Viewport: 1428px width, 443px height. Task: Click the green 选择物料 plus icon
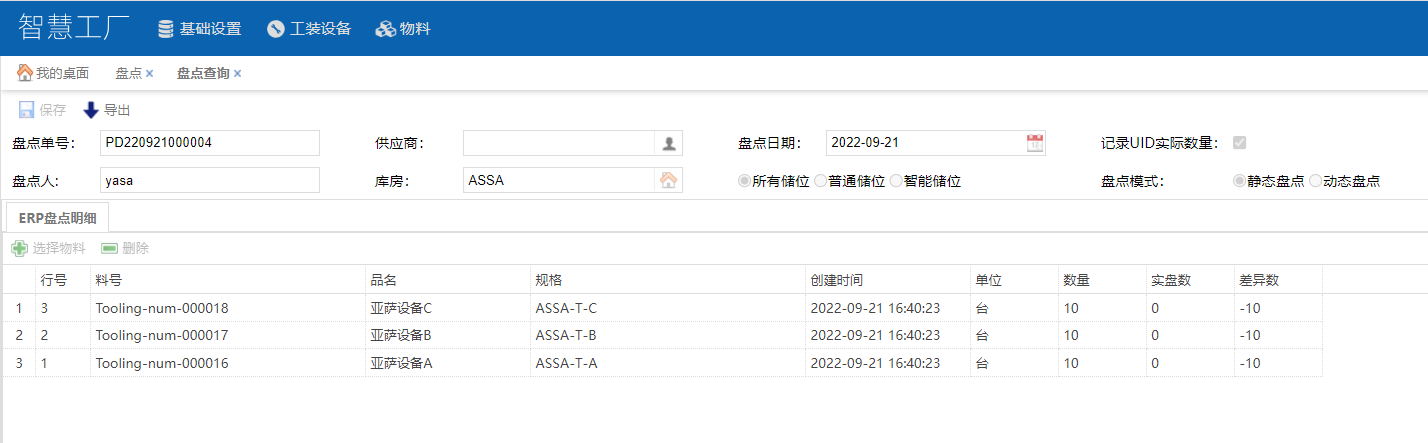pyautogui.click(x=19, y=248)
